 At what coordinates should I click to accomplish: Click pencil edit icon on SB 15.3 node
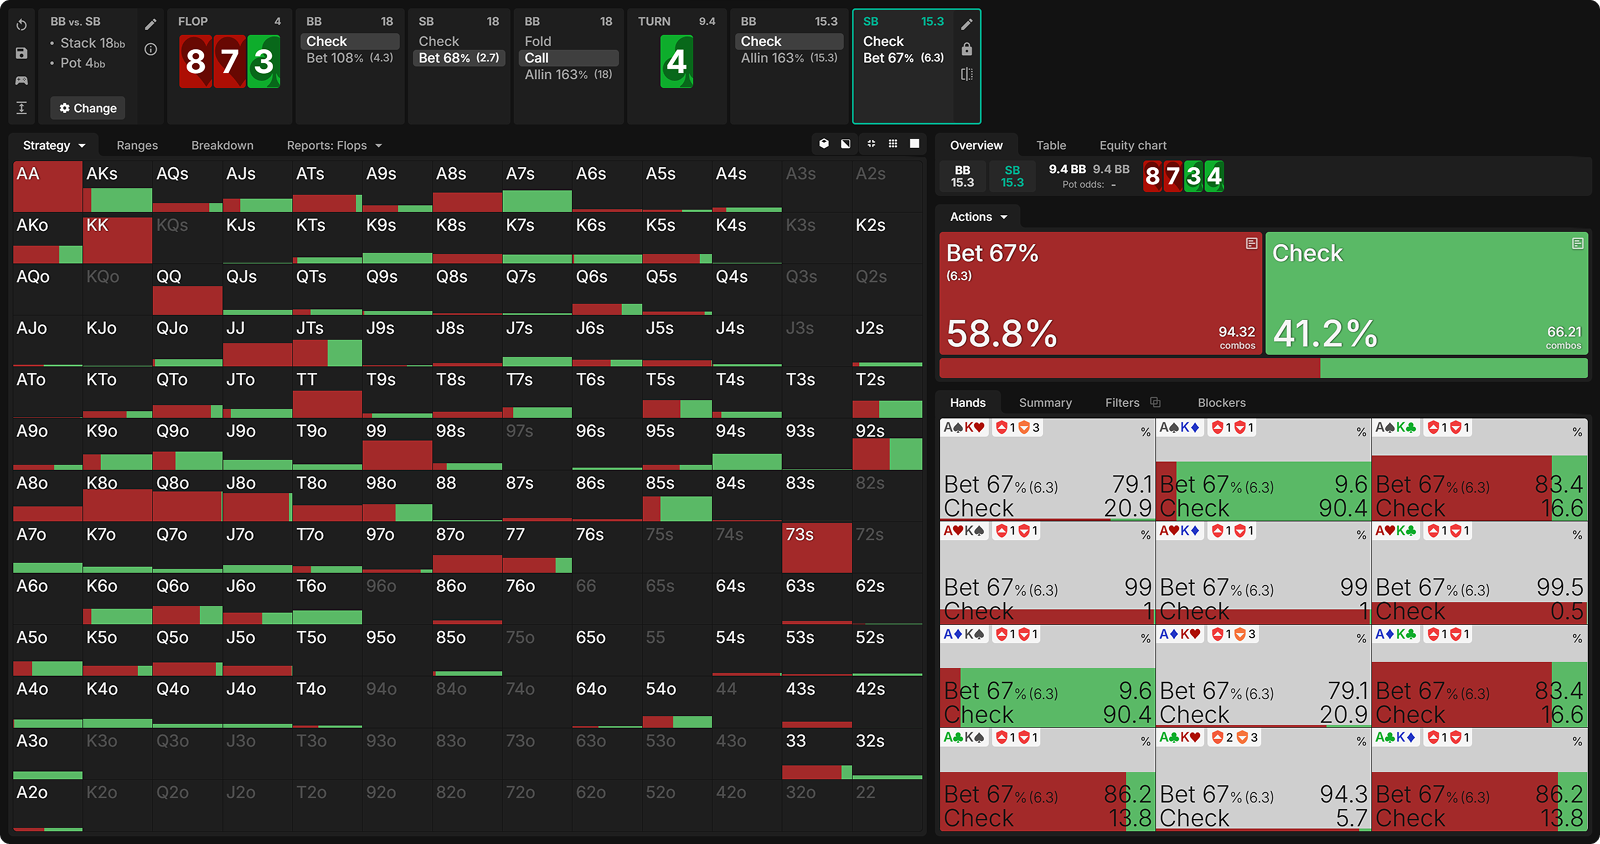tap(966, 24)
